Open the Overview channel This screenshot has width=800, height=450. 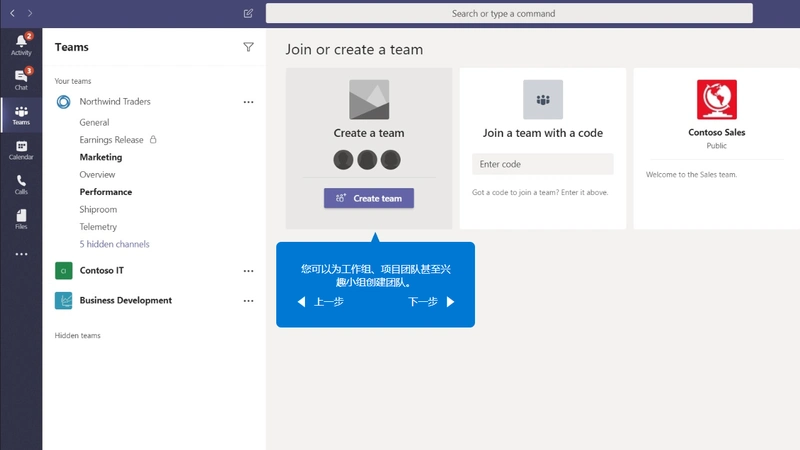(97, 174)
